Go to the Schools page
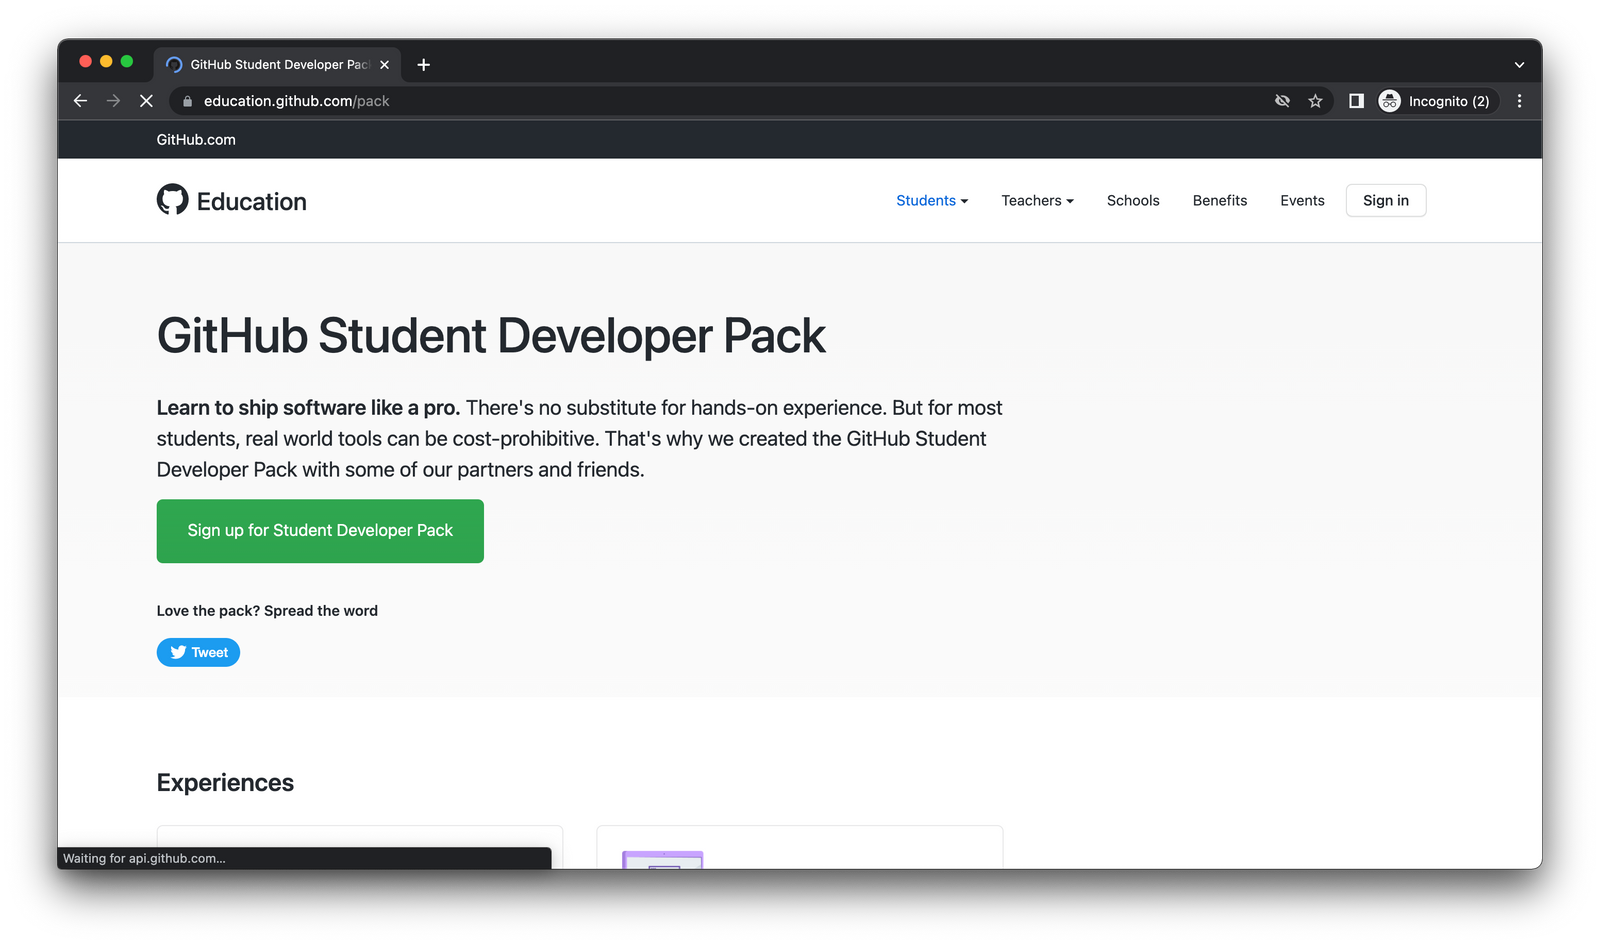This screenshot has width=1600, height=945. [1133, 201]
